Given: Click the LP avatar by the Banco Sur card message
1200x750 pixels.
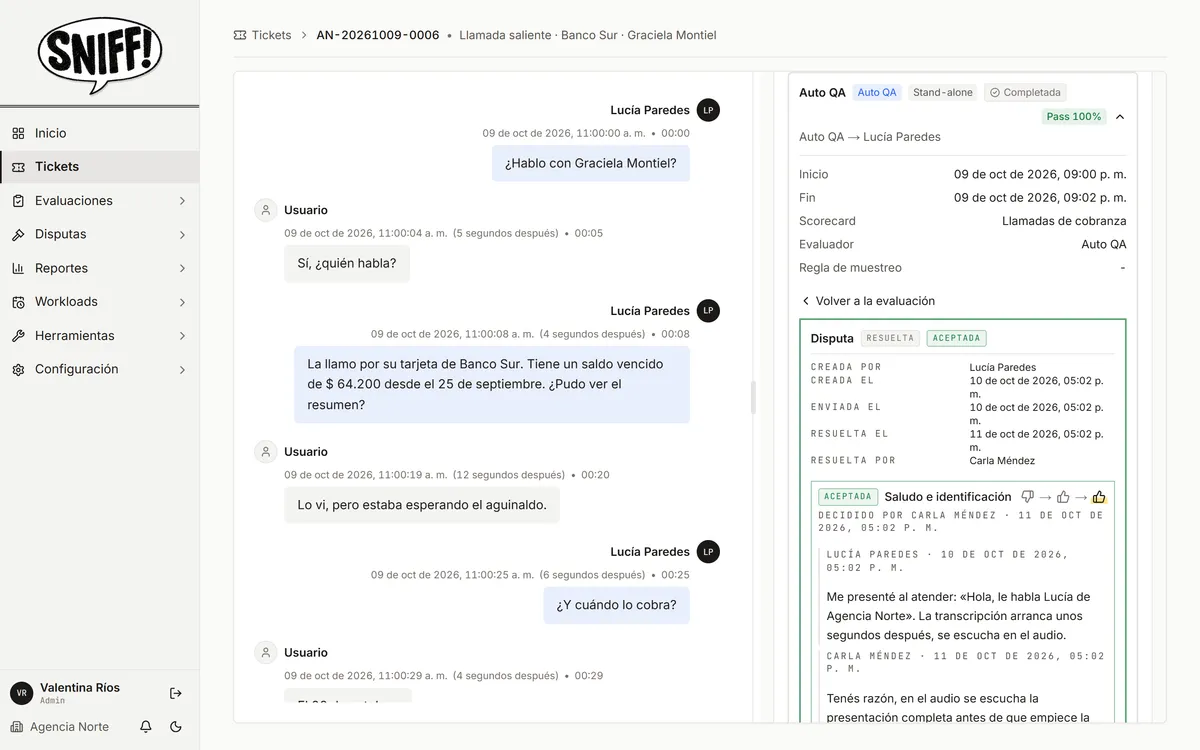Looking at the screenshot, I should click(708, 311).
